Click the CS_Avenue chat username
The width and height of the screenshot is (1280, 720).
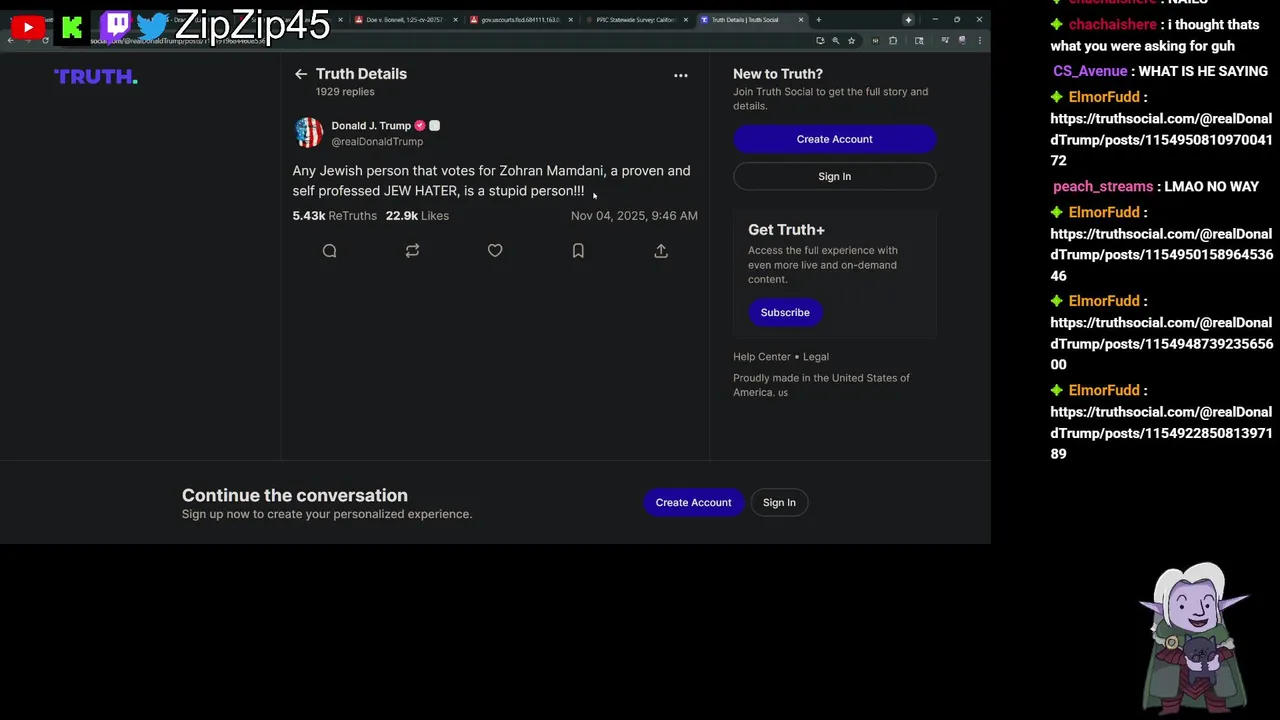coord(1090,71)
